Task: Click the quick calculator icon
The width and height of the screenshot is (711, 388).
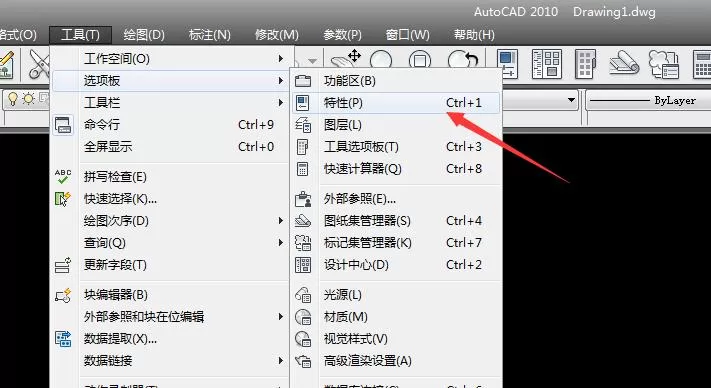Action: pyautogui.click(x=302, y=169)
